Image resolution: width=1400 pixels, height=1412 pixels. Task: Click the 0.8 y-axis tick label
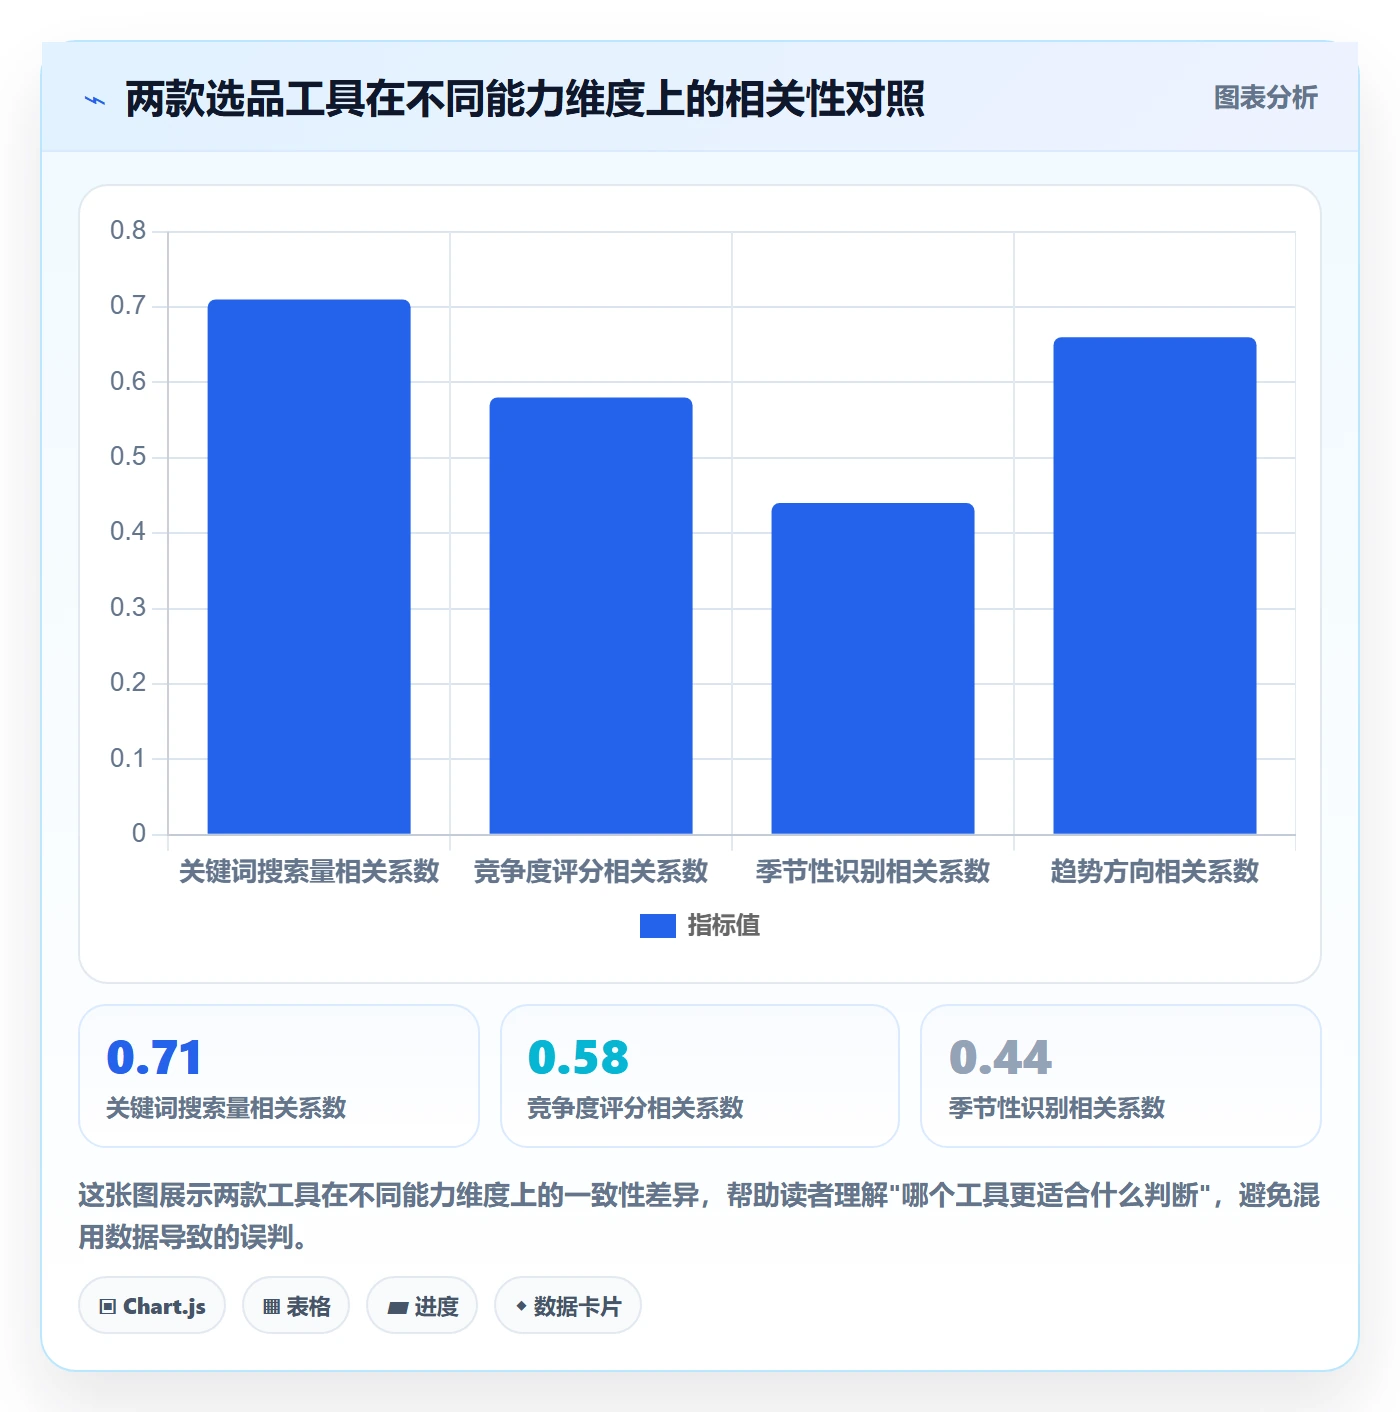click(128, 231)
